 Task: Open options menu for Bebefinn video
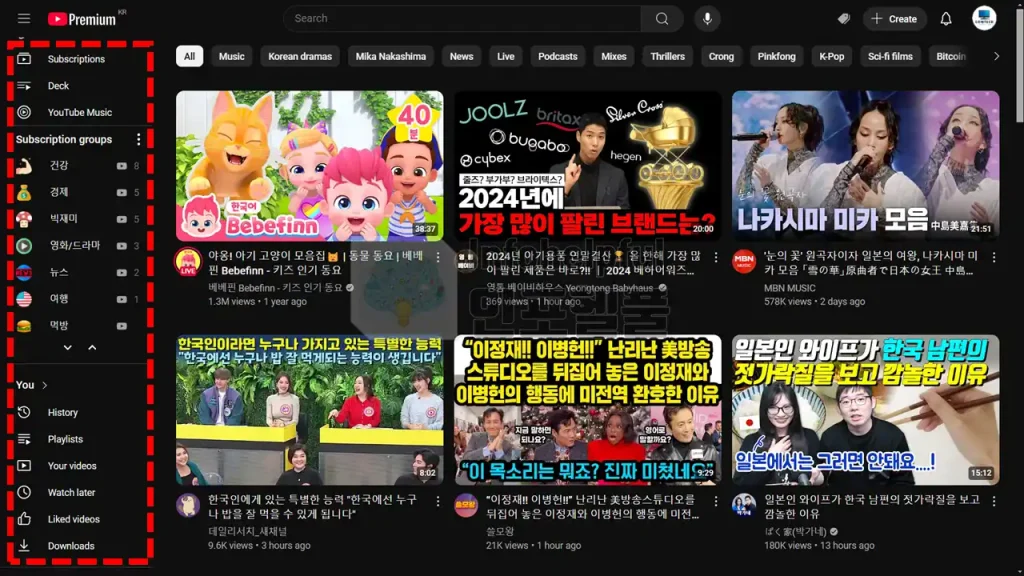(438, 257)
